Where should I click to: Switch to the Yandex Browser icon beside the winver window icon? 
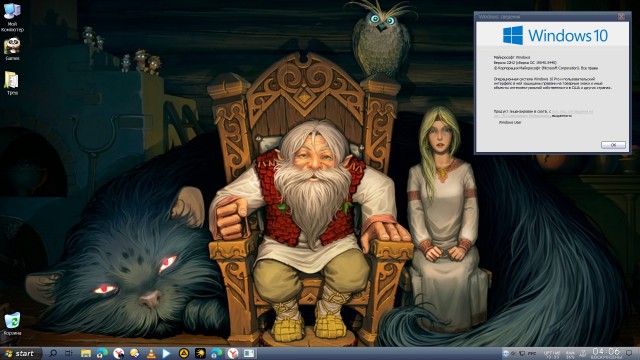tap(233, 353)
